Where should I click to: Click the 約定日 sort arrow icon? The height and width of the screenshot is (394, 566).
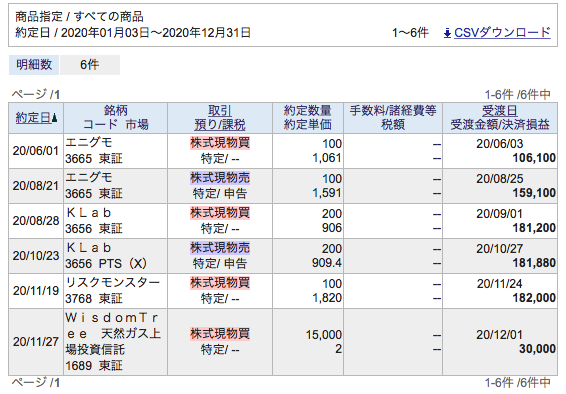coord(55,118)
